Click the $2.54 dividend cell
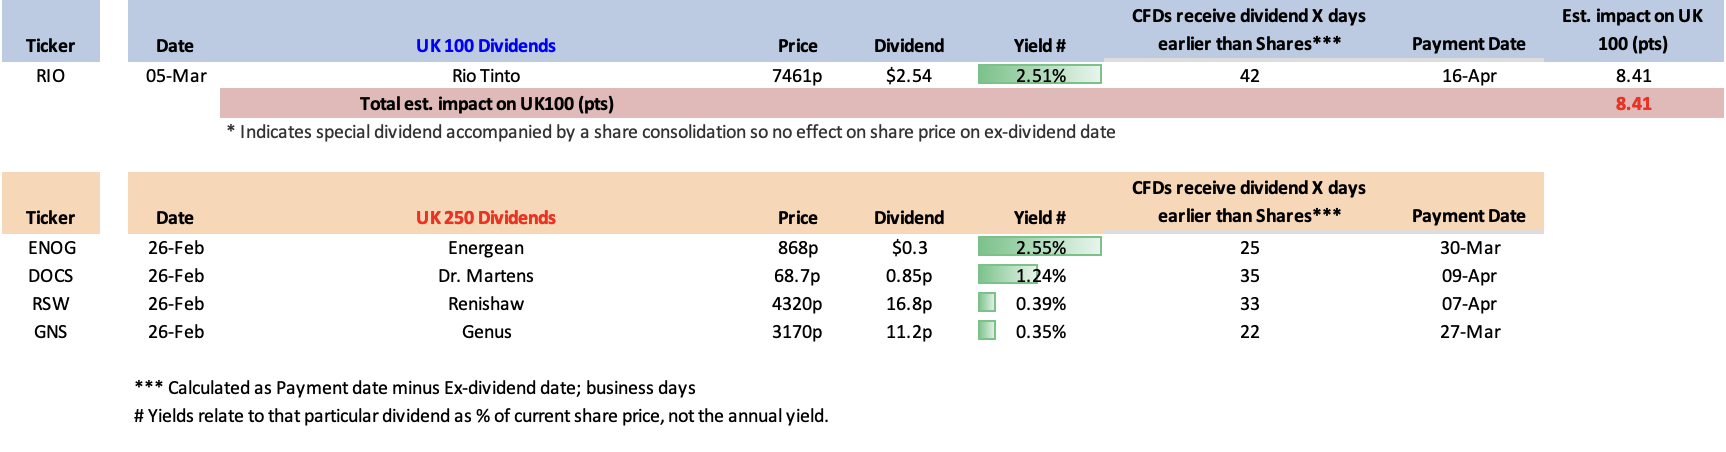The image size is (1726, 452). tap(908, 76)
